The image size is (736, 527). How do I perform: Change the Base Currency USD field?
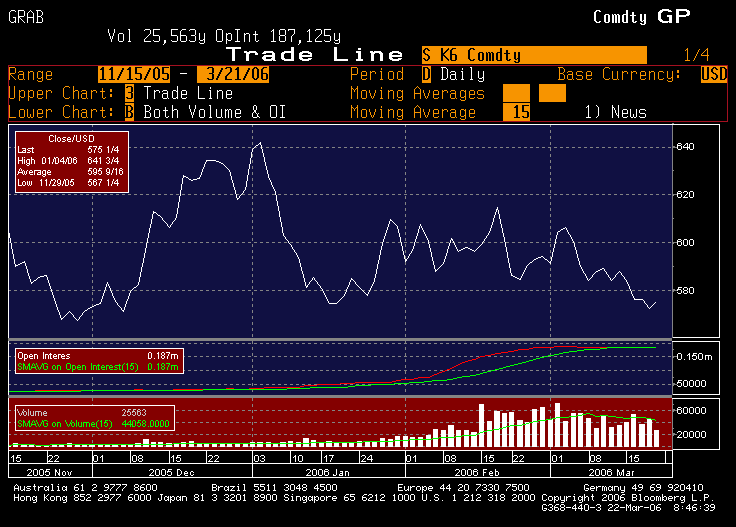[714, 74]
